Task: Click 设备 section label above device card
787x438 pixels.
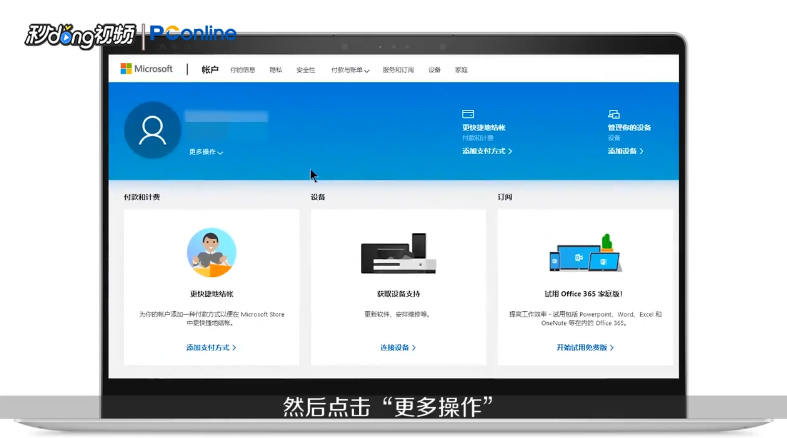Action: 318,197
